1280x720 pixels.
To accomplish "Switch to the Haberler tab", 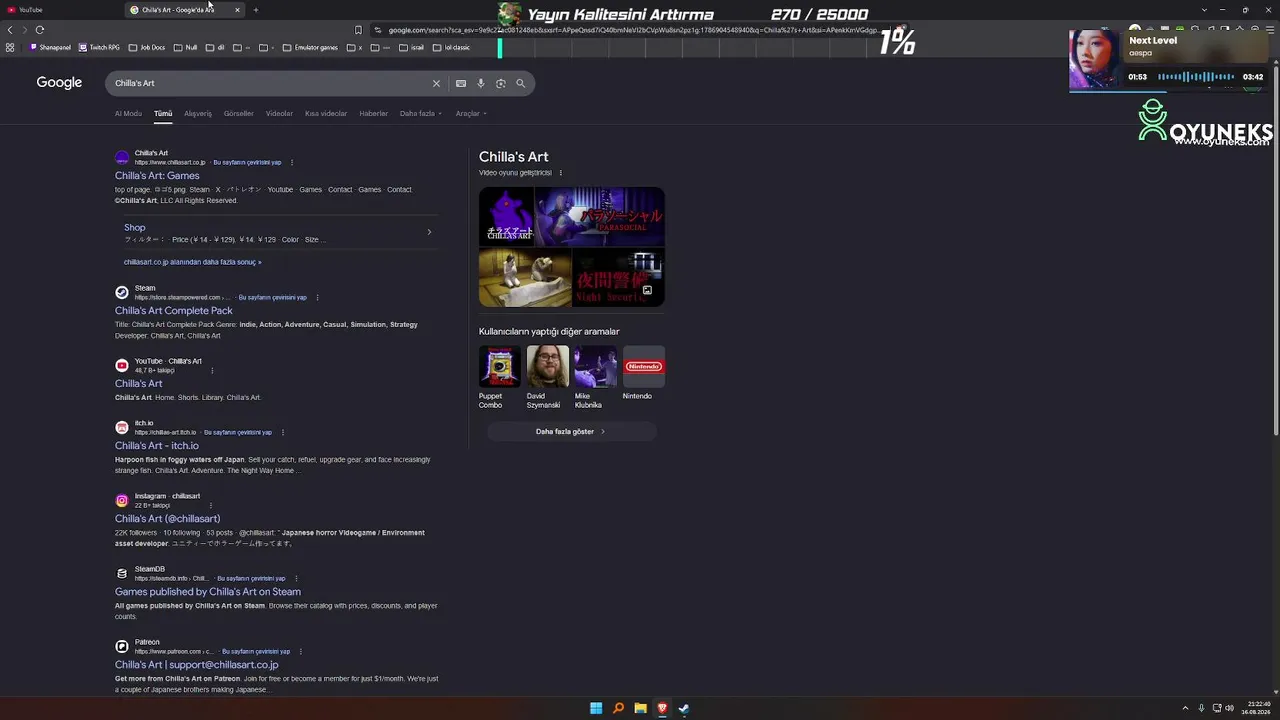I will click(x=373, y=113).
